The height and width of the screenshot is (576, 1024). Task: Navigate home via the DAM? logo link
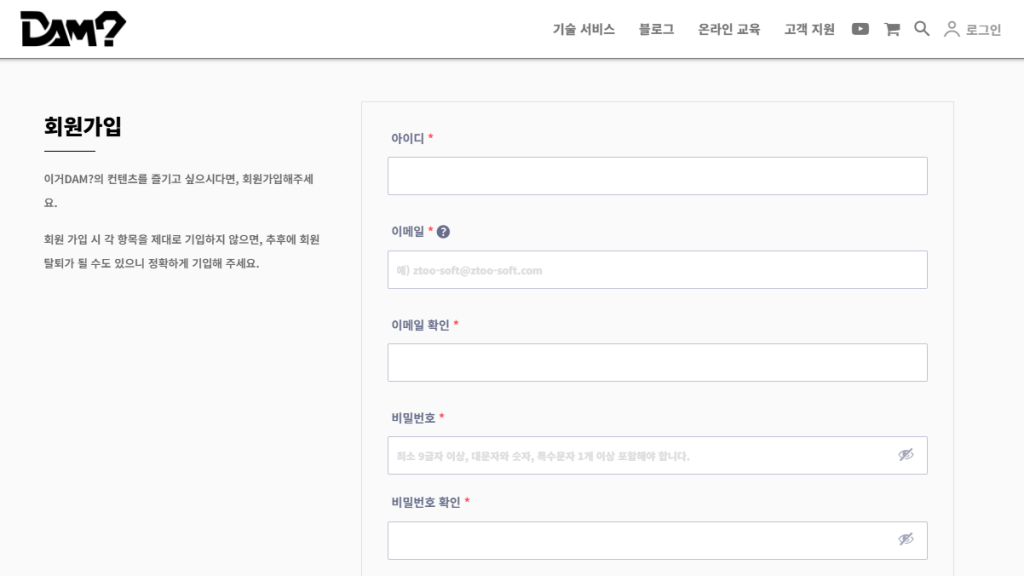pyautogui.click(x=71, y=28)
